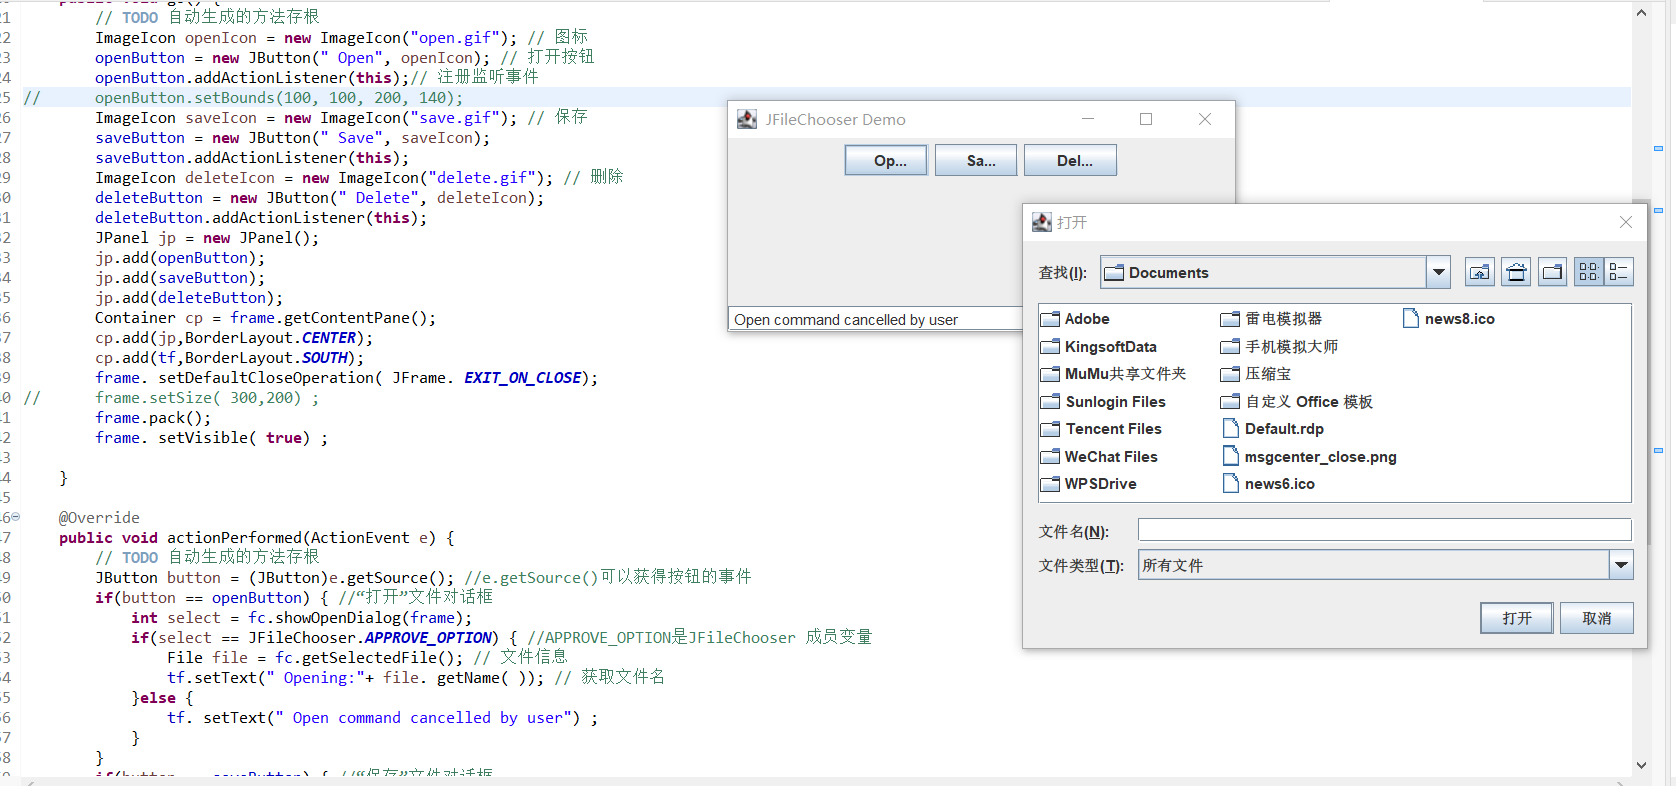Expand the Documents look-in dropdown
The image size is (1676, 786).
coord(1438,272)
